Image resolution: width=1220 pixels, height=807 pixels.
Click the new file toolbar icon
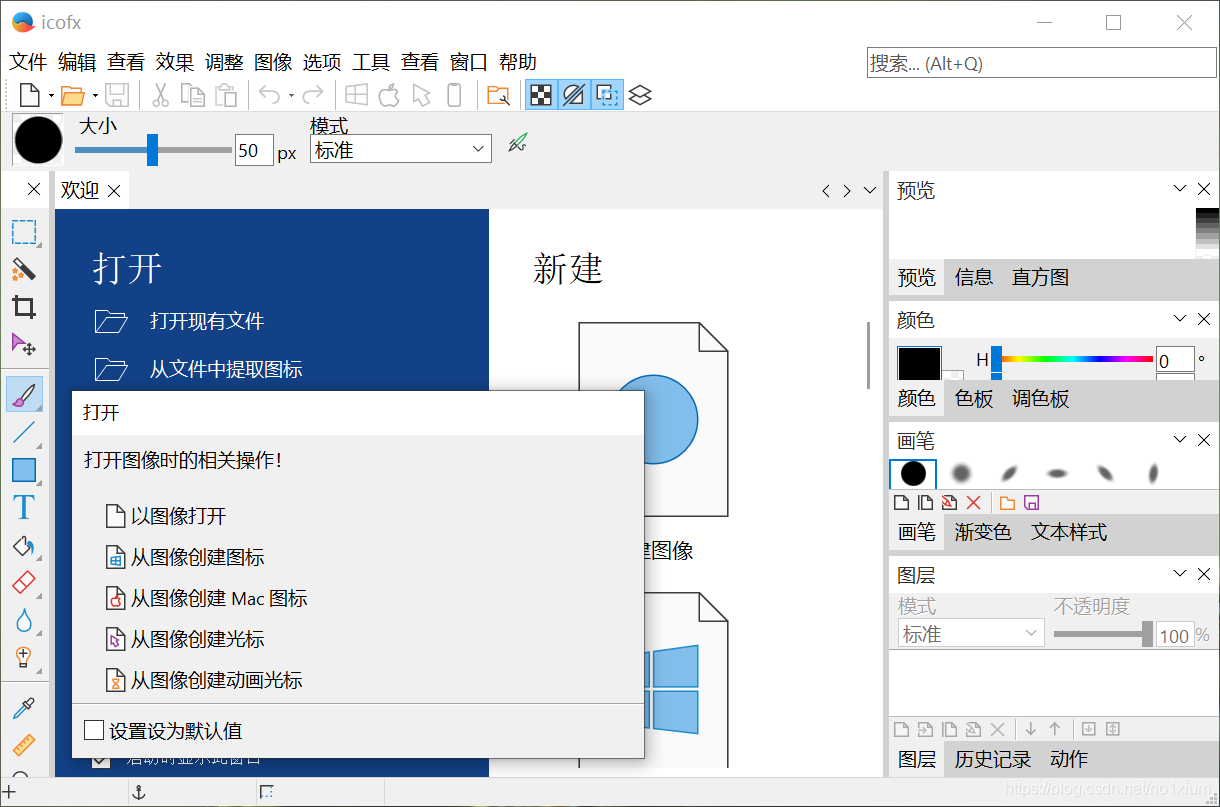click(30, 95)
